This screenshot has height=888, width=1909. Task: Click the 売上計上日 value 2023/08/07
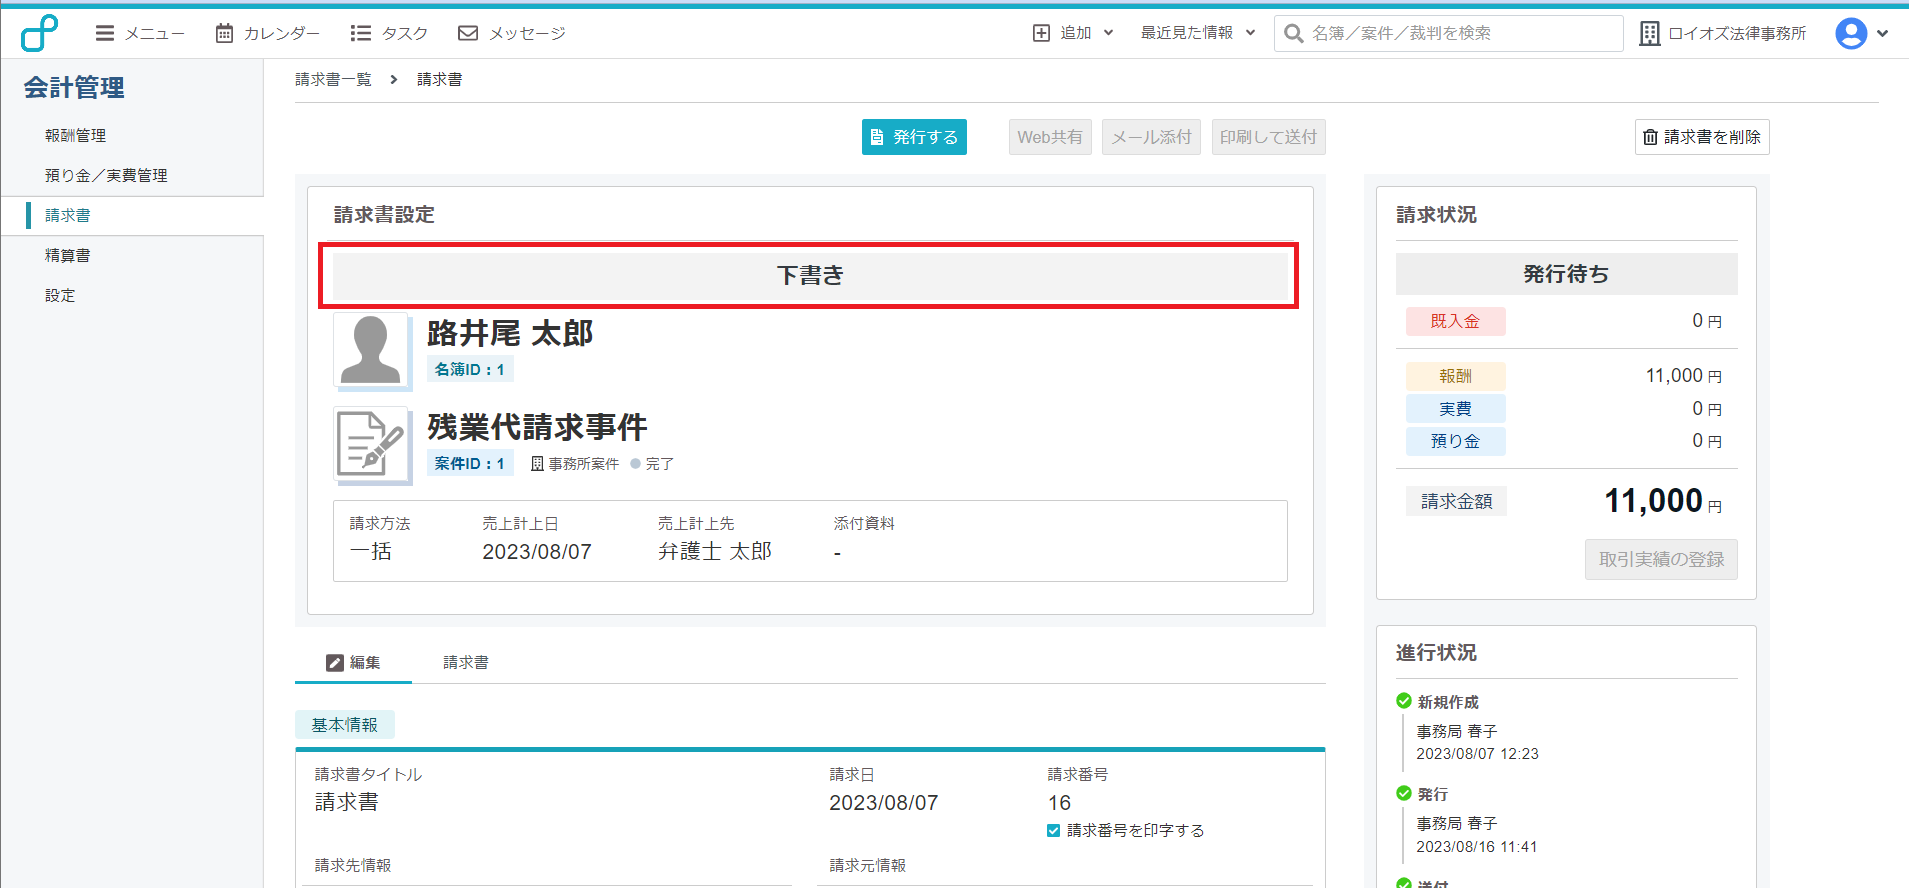537,551
